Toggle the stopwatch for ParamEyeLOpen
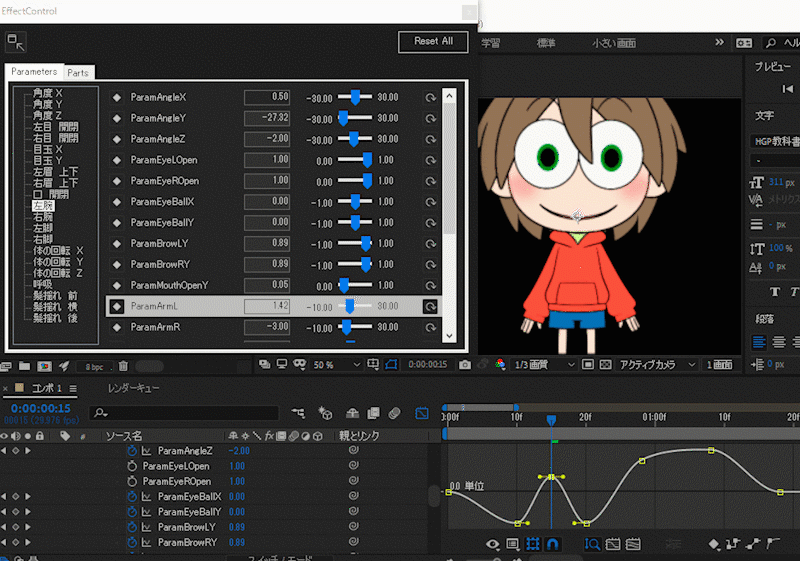The width and height of the screenshot is (800, 561). pos(132,466)
